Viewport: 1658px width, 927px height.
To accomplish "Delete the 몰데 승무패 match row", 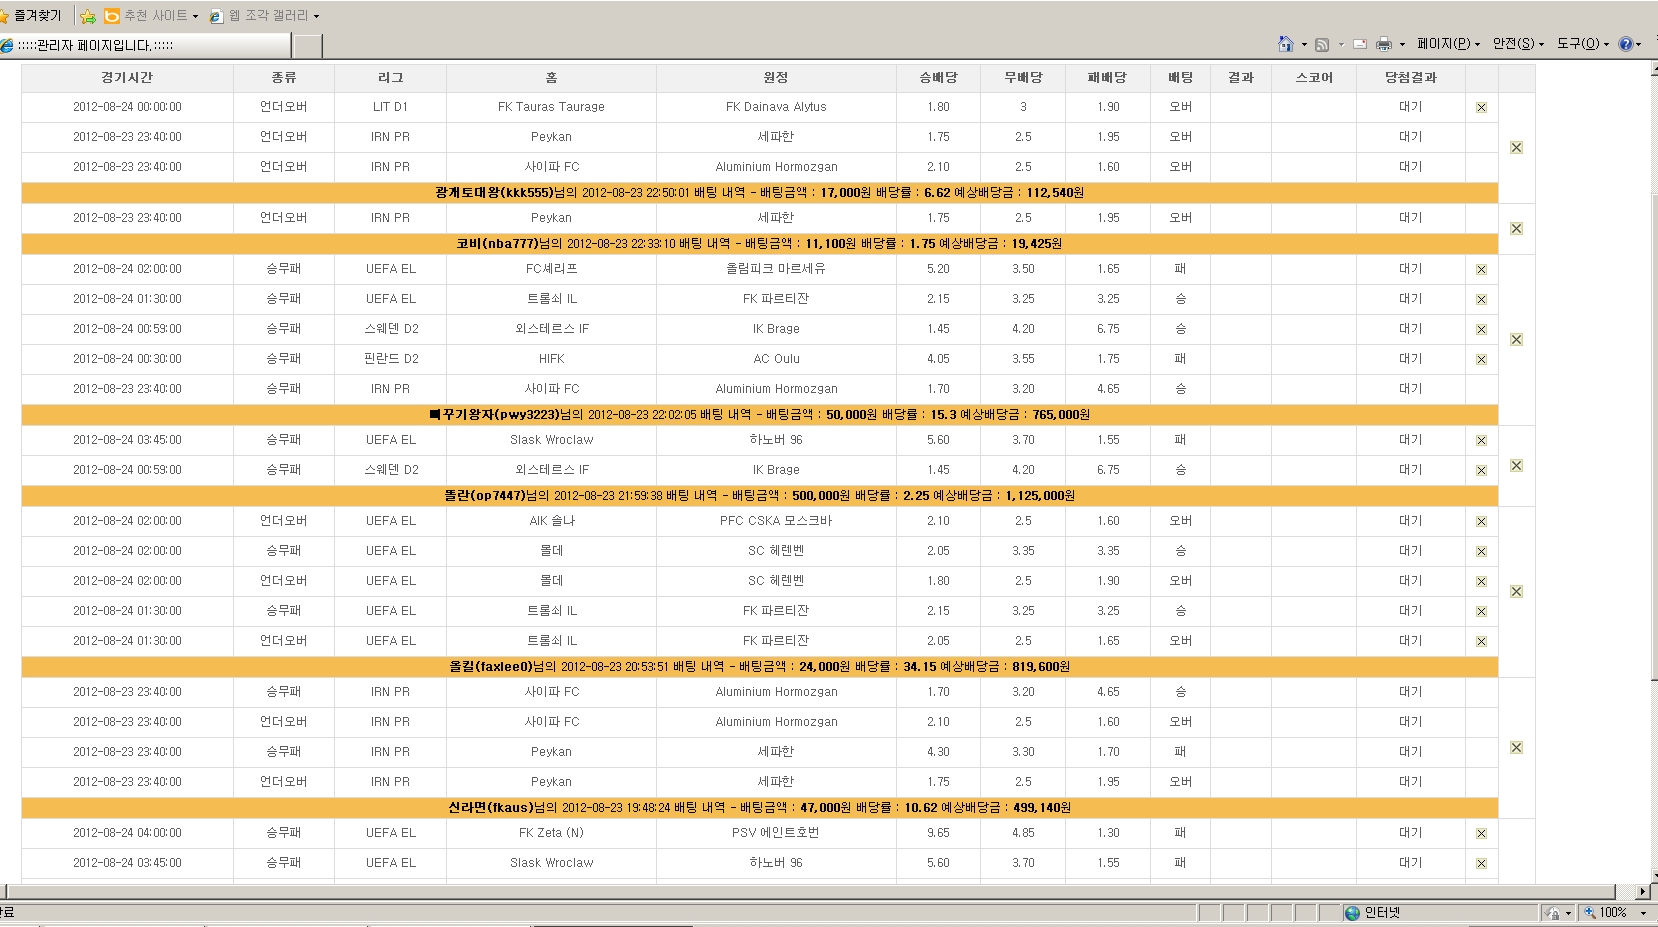I will (x=1481, y=551).
